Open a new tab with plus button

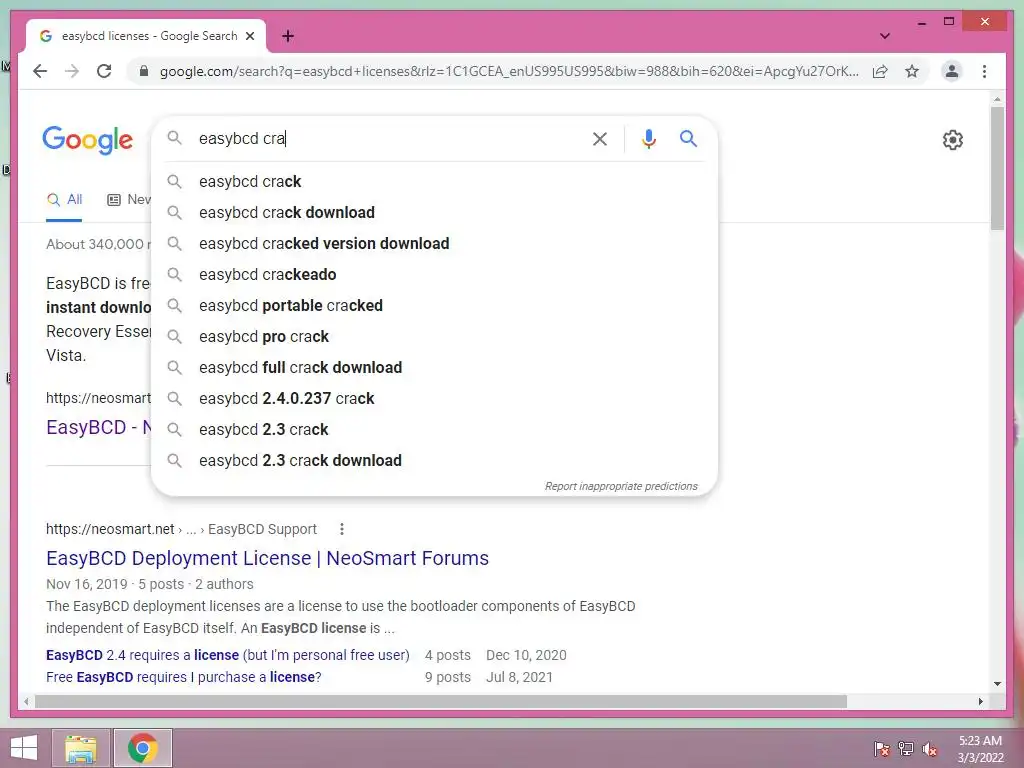[288, 36]
